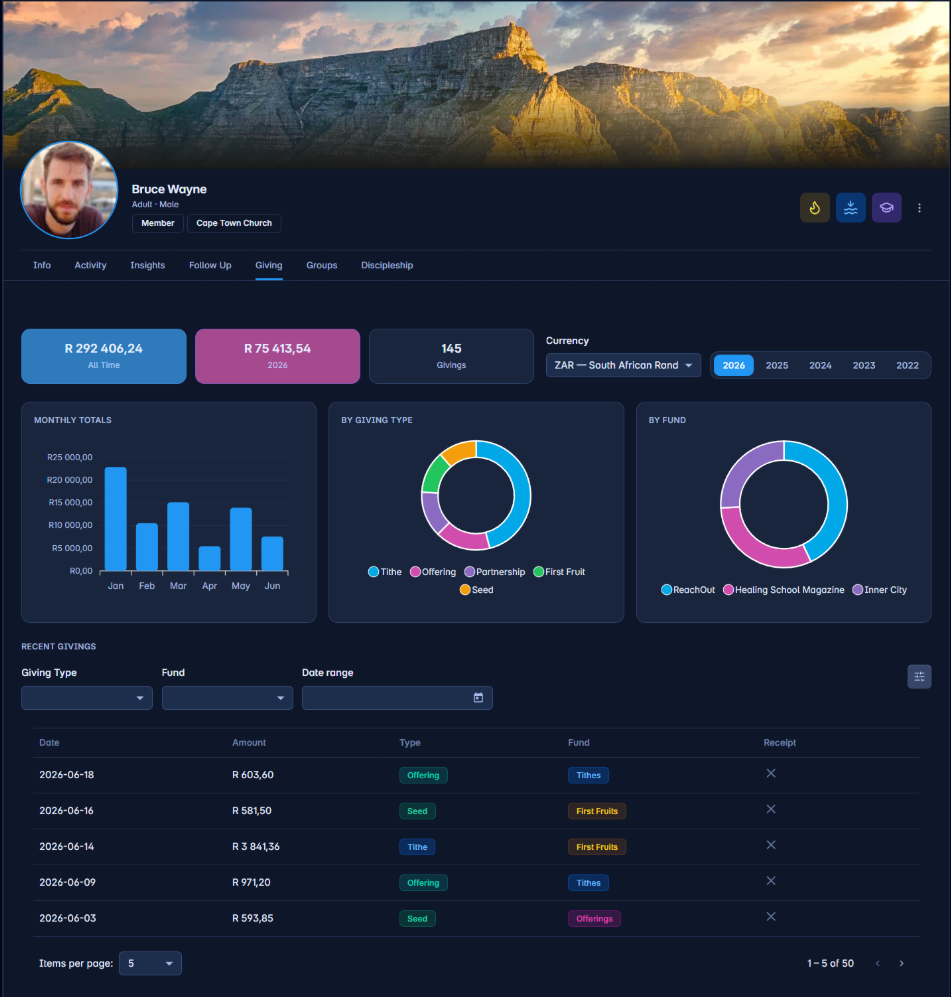The height and width of the screenshot is (997, 951).
Task: Open the three-dot more options menu
Action: pyautogui.click(x=919, y=208)
